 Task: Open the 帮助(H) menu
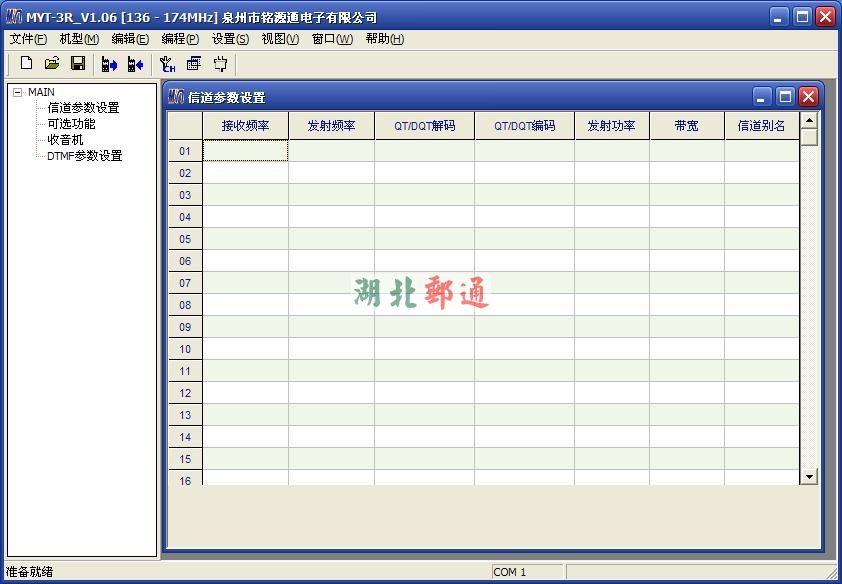pos(384,39)
